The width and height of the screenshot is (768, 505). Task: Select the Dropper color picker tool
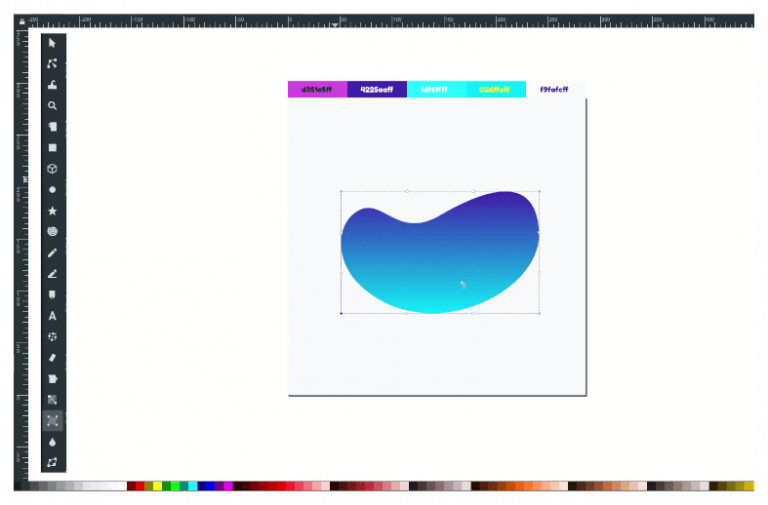[x=52, y=442]
